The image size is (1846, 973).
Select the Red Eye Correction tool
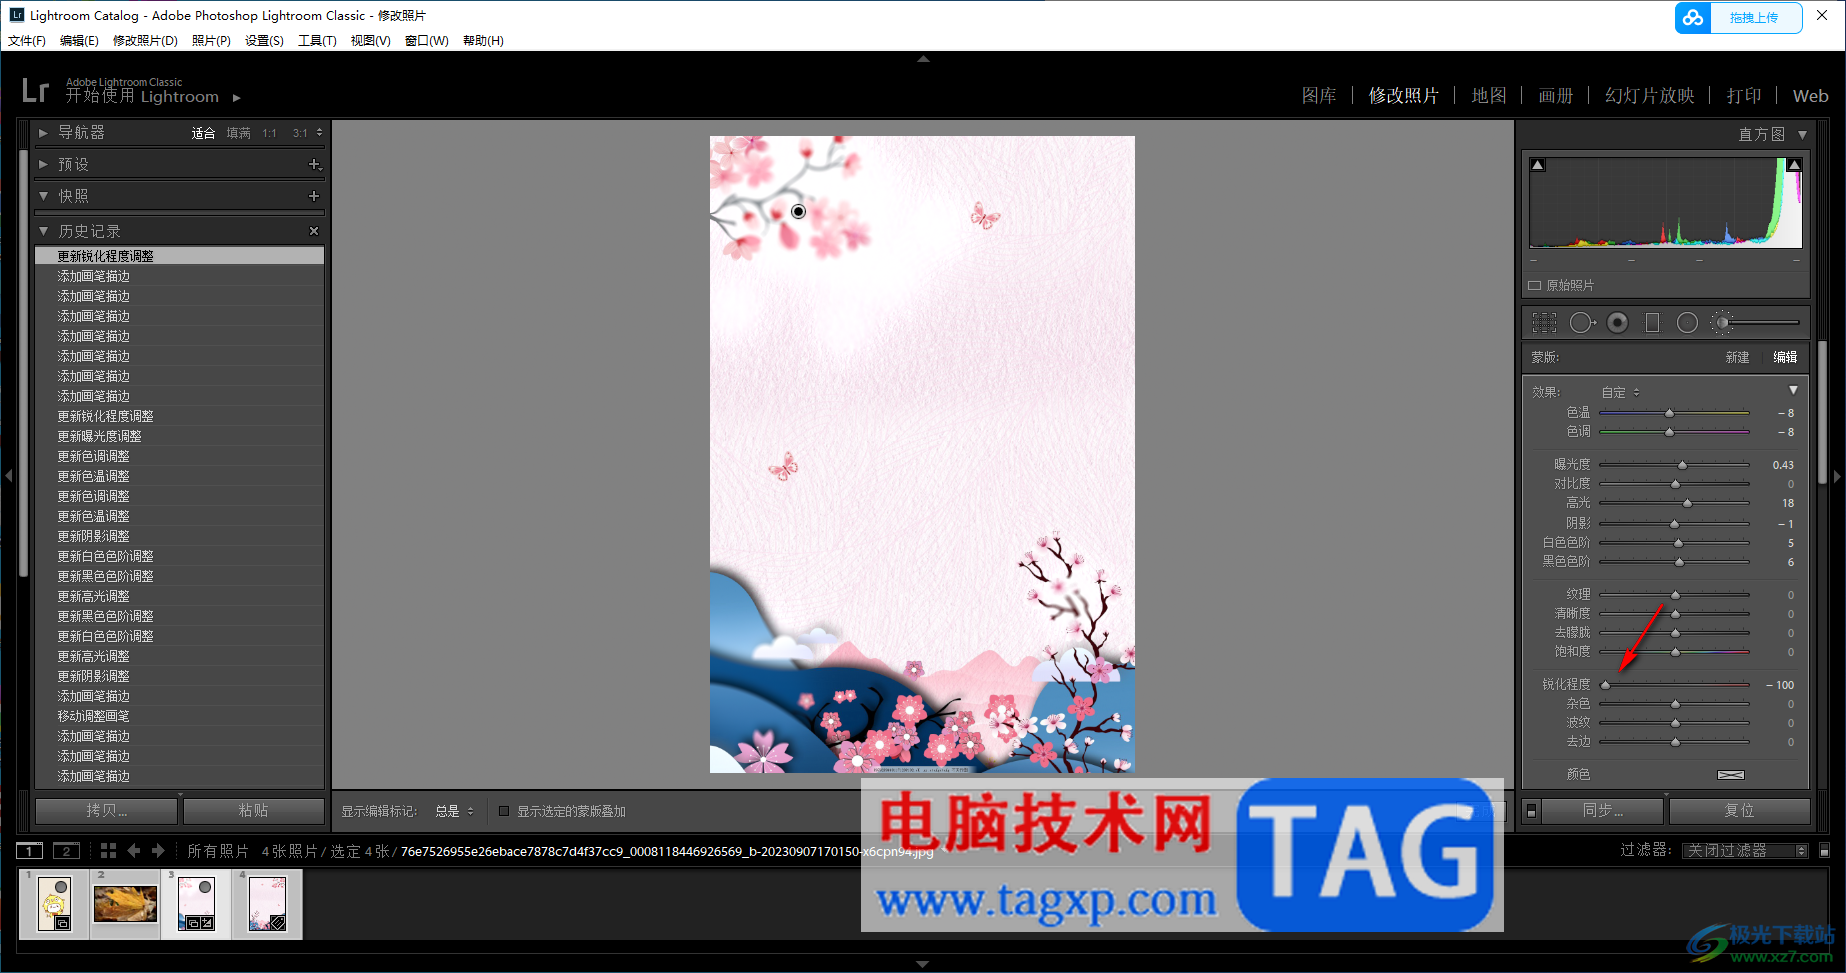click(1618, 323)
